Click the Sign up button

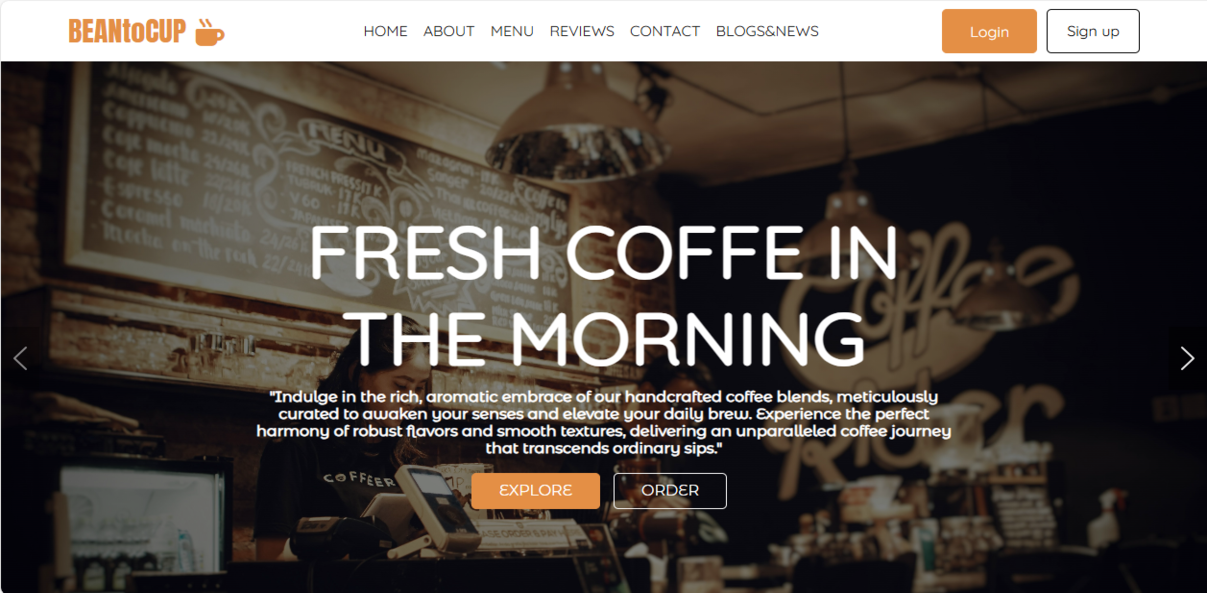(1093, 31)
